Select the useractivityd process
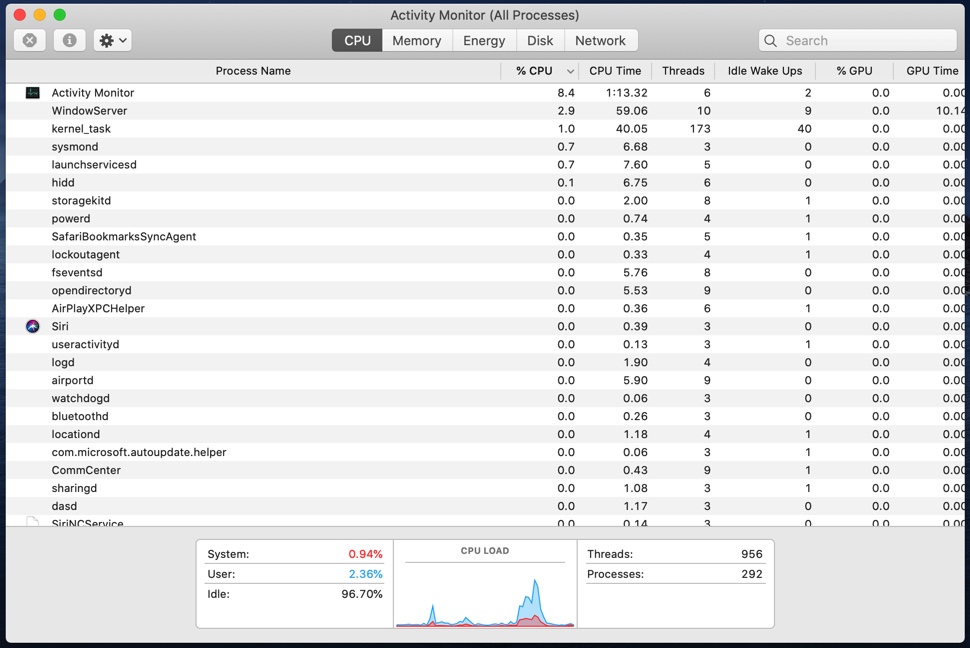The width and height of the screenshot is (970, 648). (x=485, y=344)
